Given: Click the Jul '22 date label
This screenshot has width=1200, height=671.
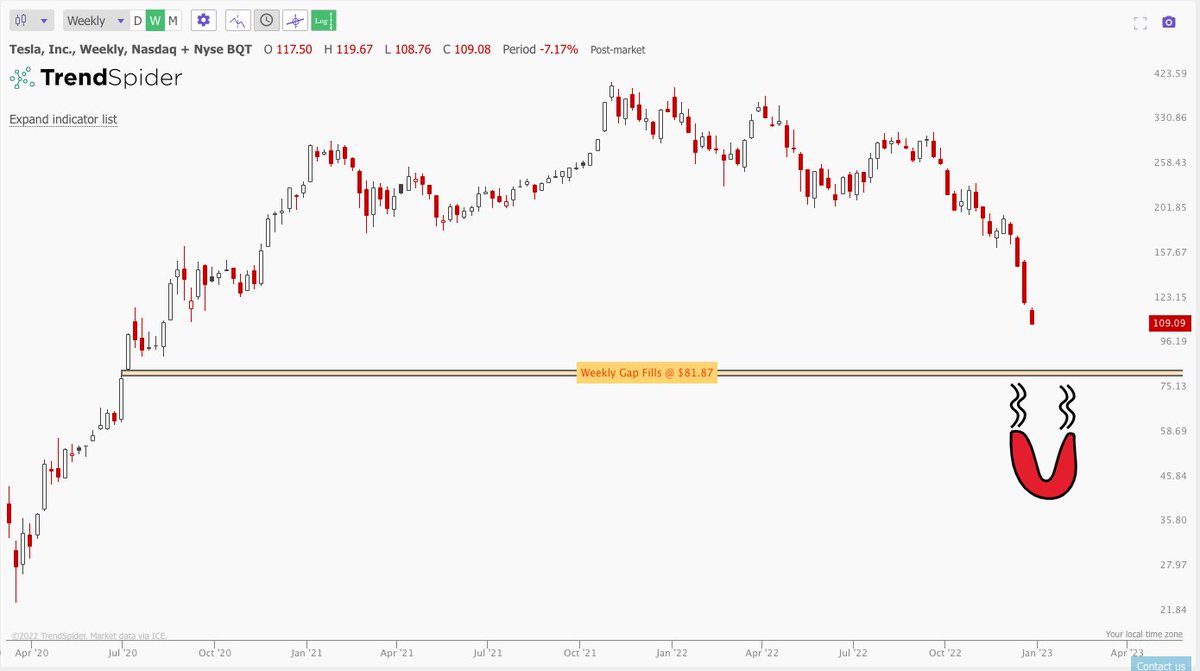Looking at the screenshot, I should click(x=853, y=651).
